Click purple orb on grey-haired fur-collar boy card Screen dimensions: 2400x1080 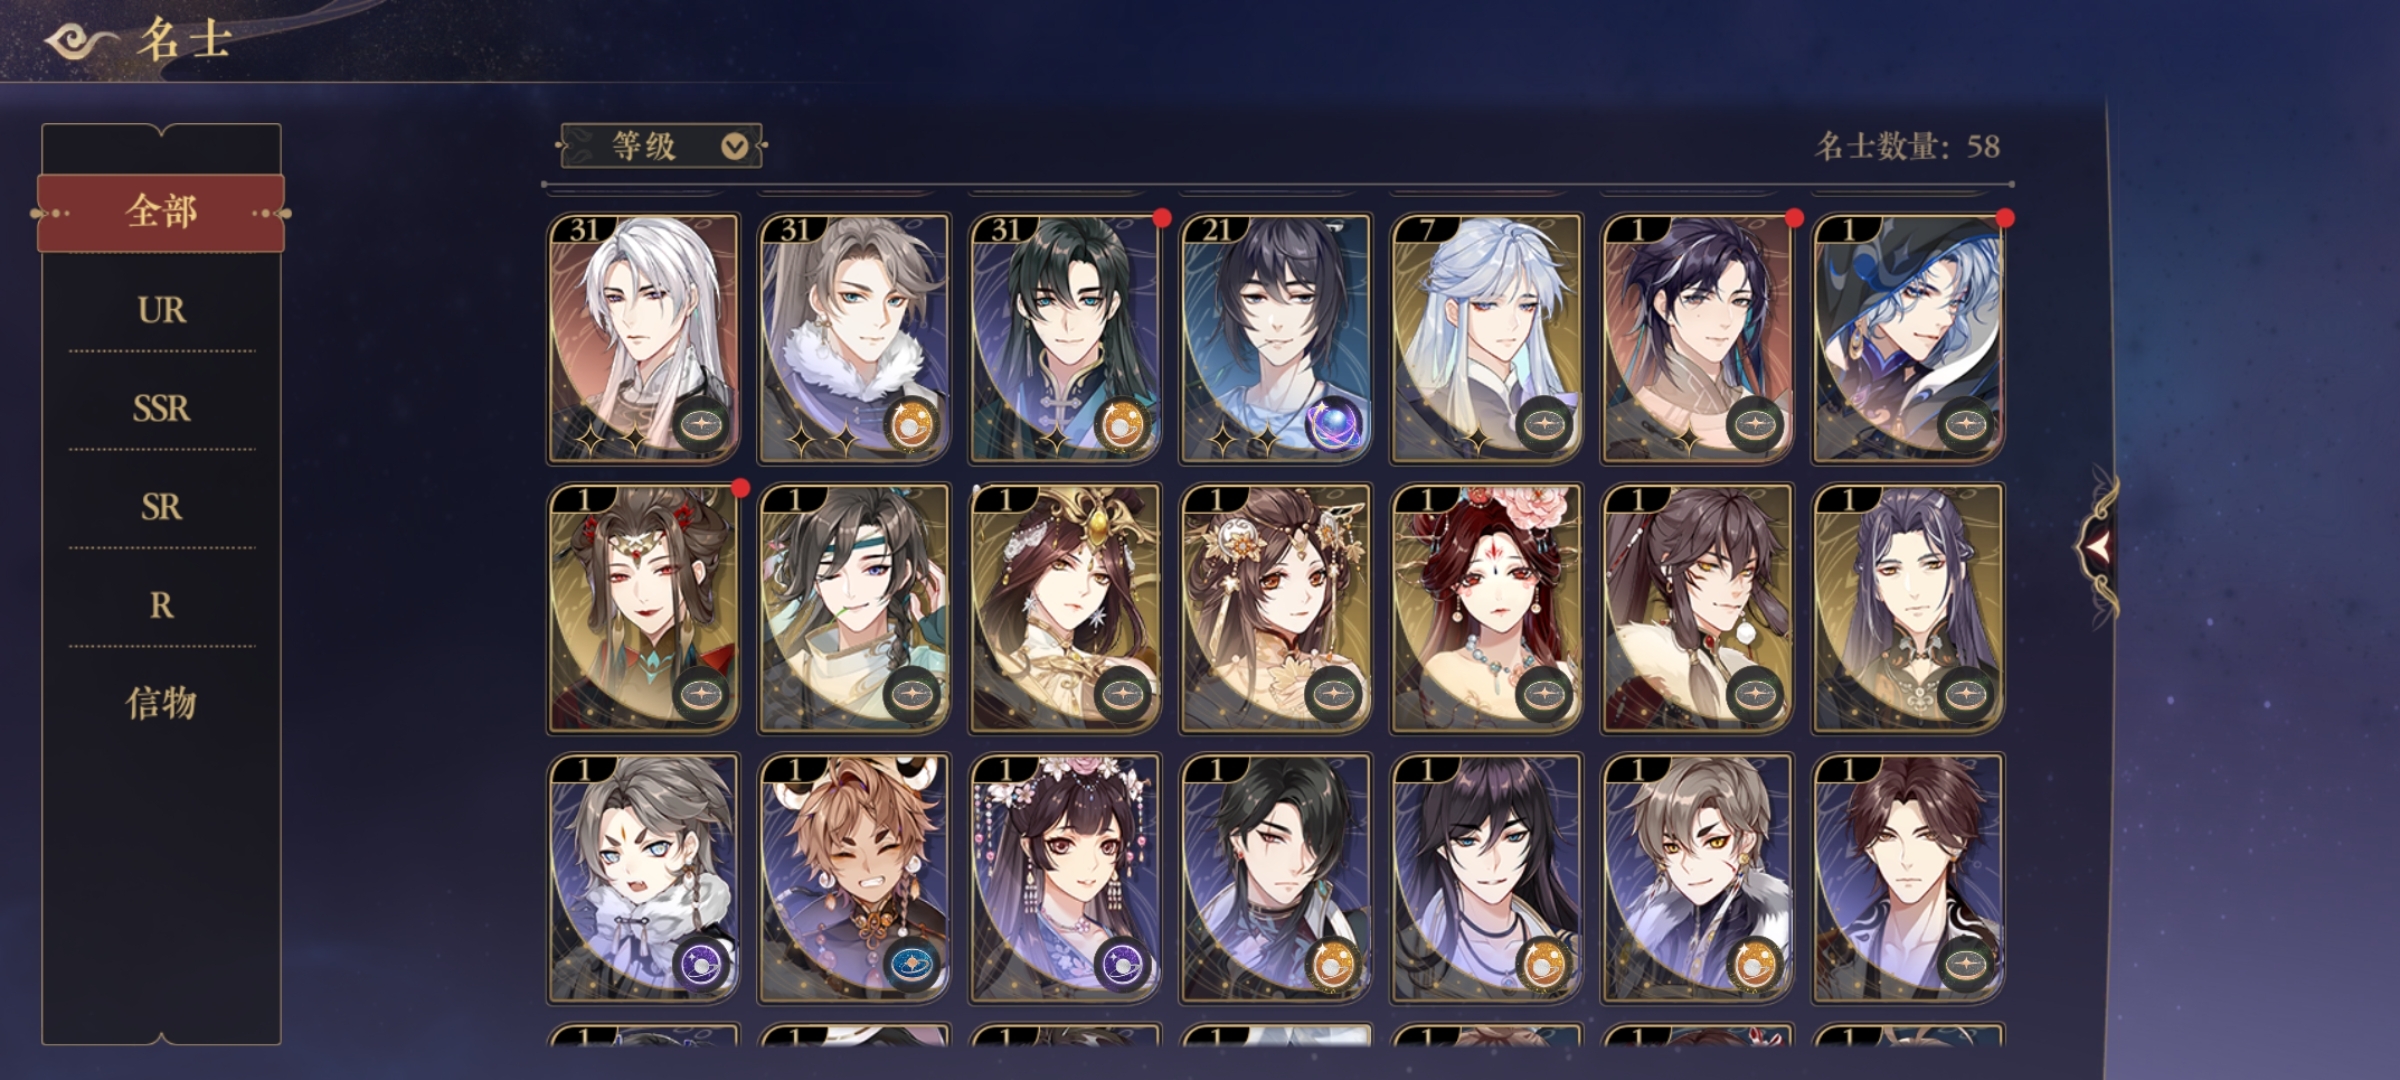coord(701,964)
